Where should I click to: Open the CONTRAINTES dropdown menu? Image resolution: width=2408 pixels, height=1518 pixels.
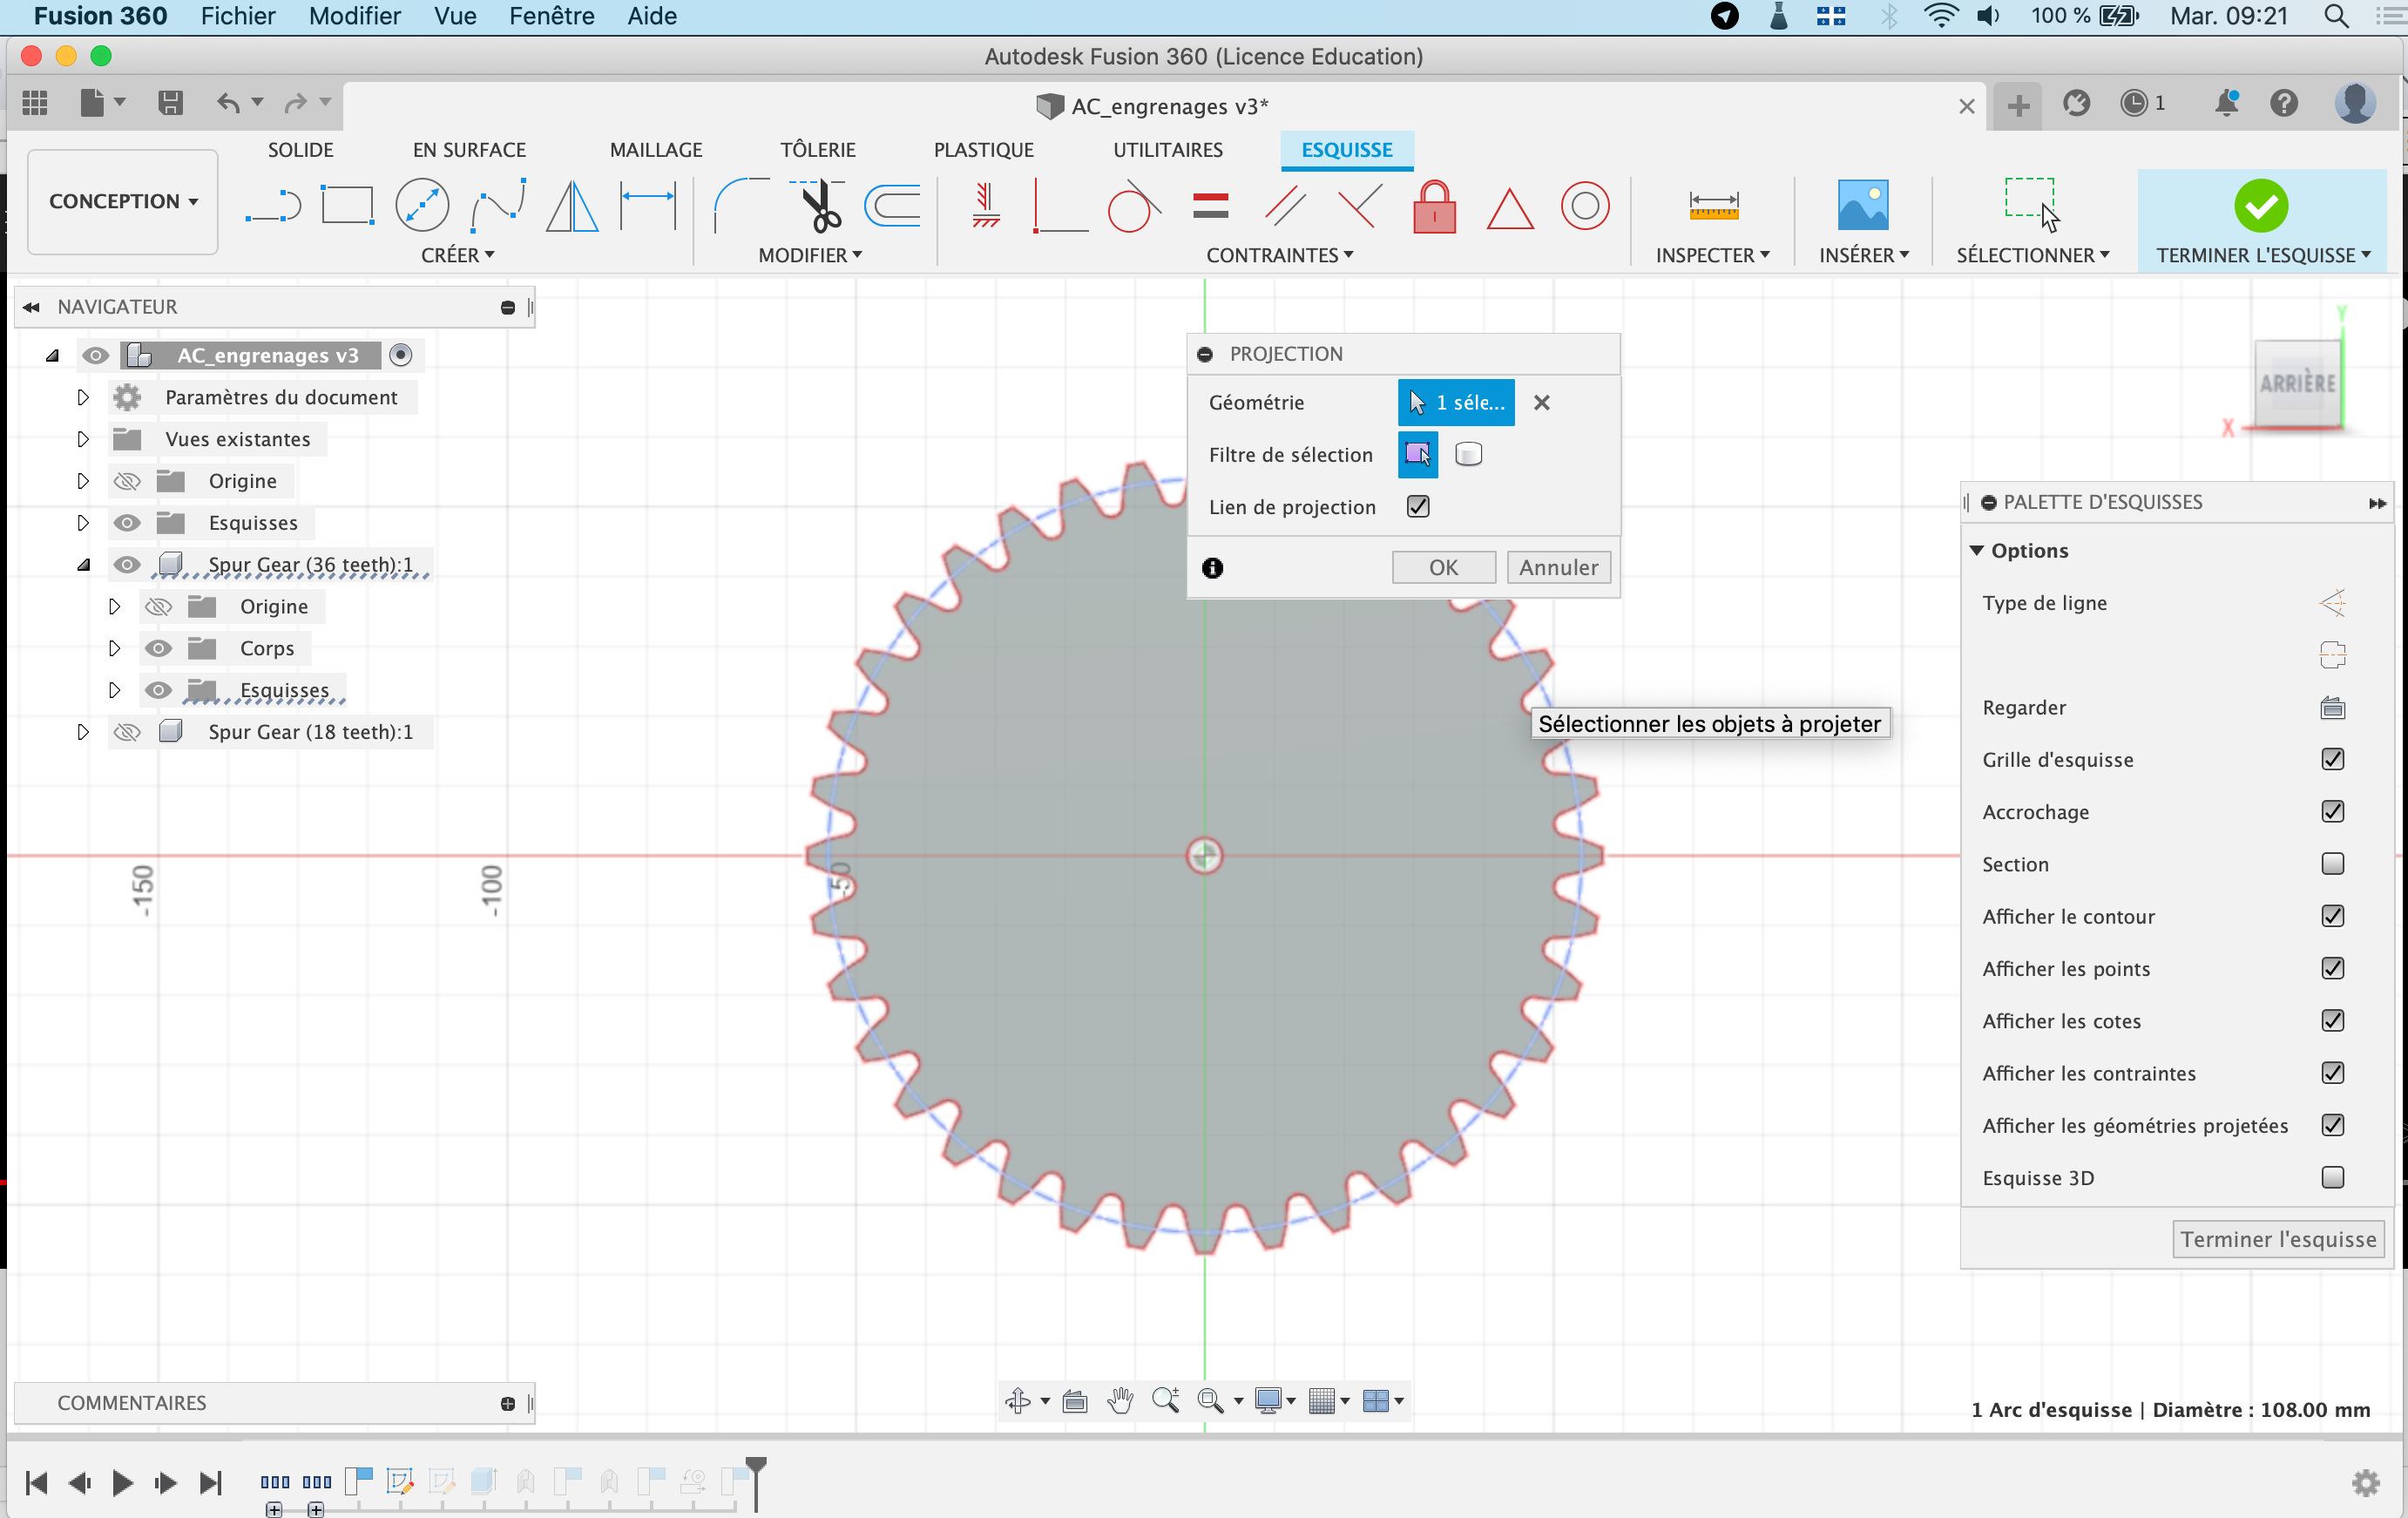click(x=1279, y=255)
